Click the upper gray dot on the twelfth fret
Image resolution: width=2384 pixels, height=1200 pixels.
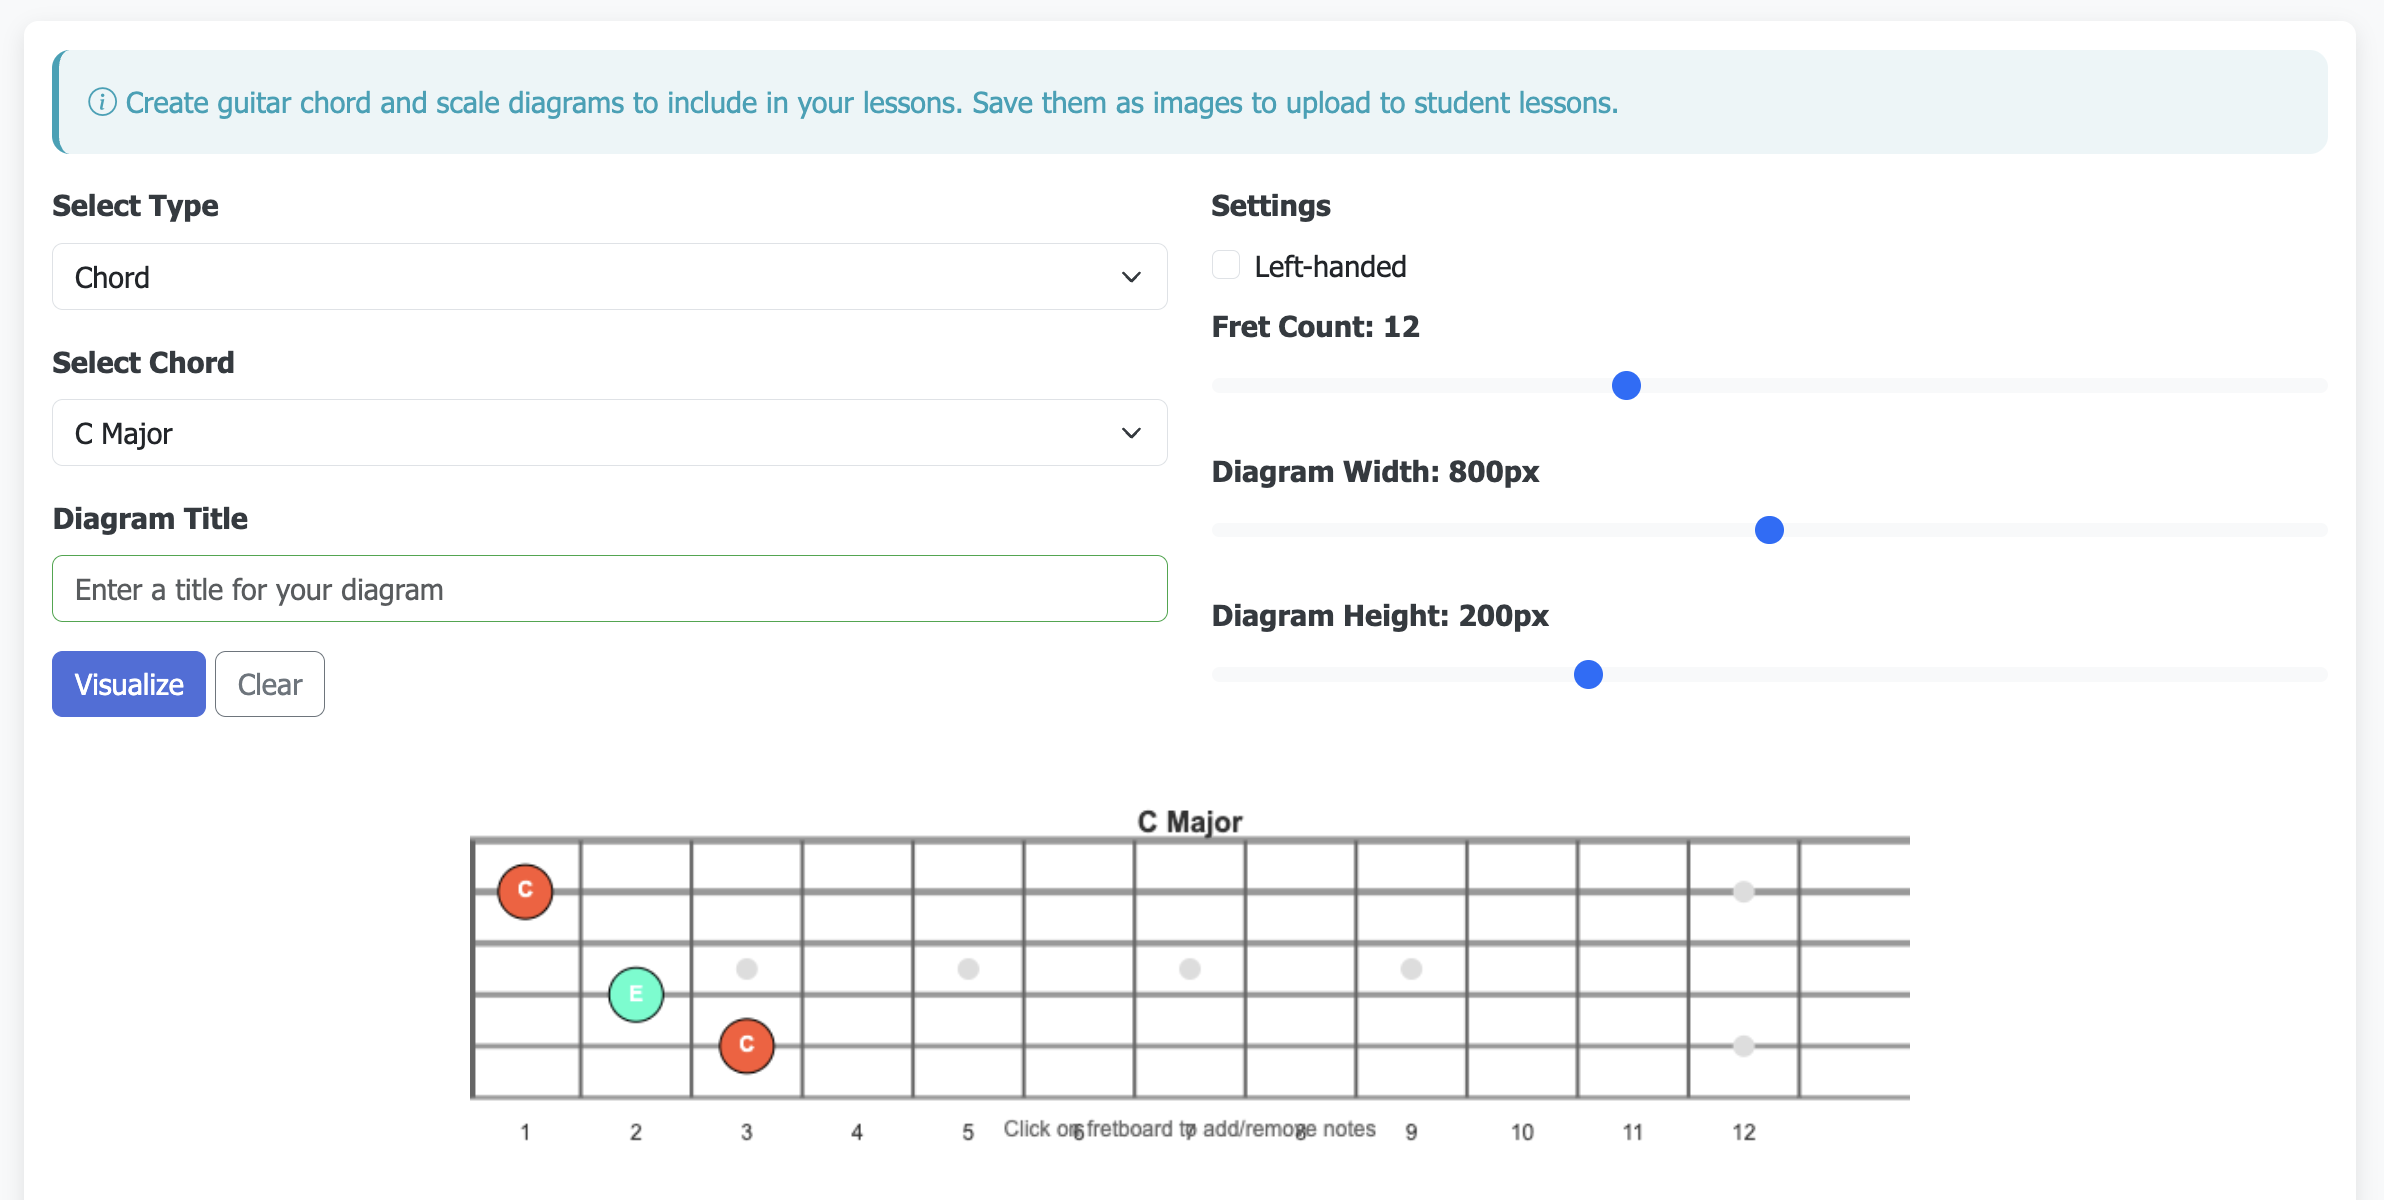click(x=1743, y=891)
